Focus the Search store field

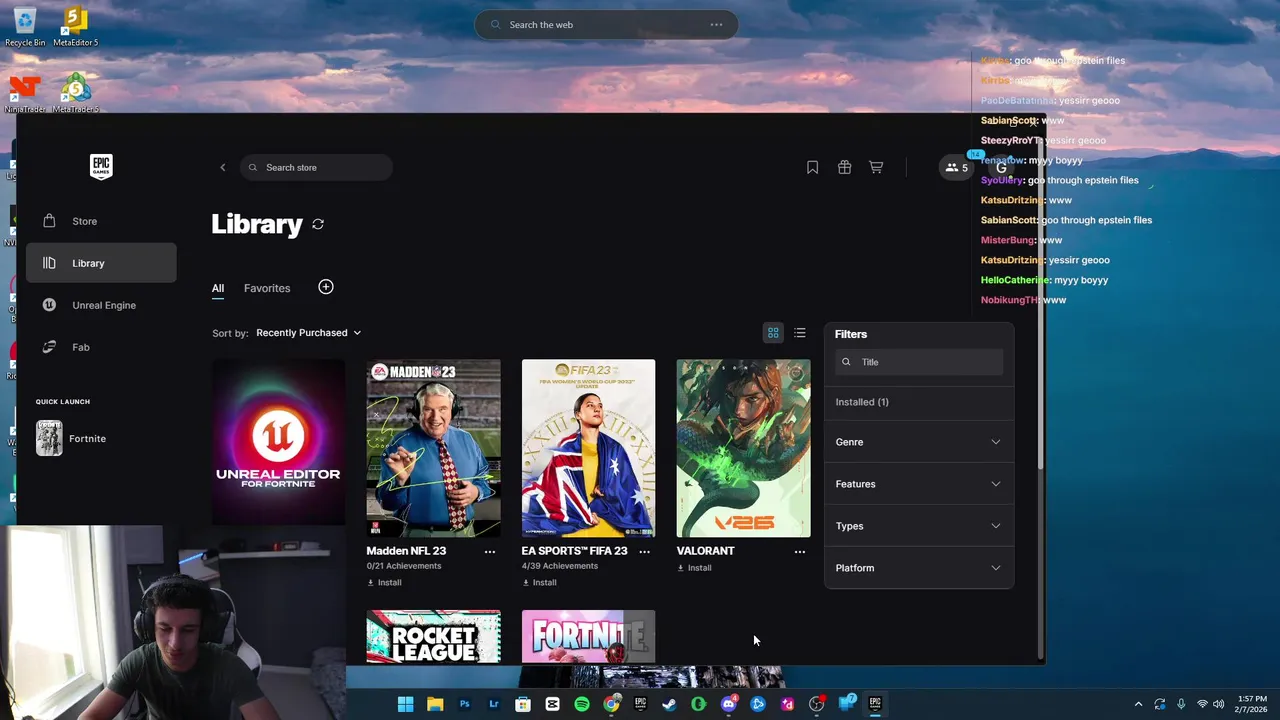click(316, 167)
